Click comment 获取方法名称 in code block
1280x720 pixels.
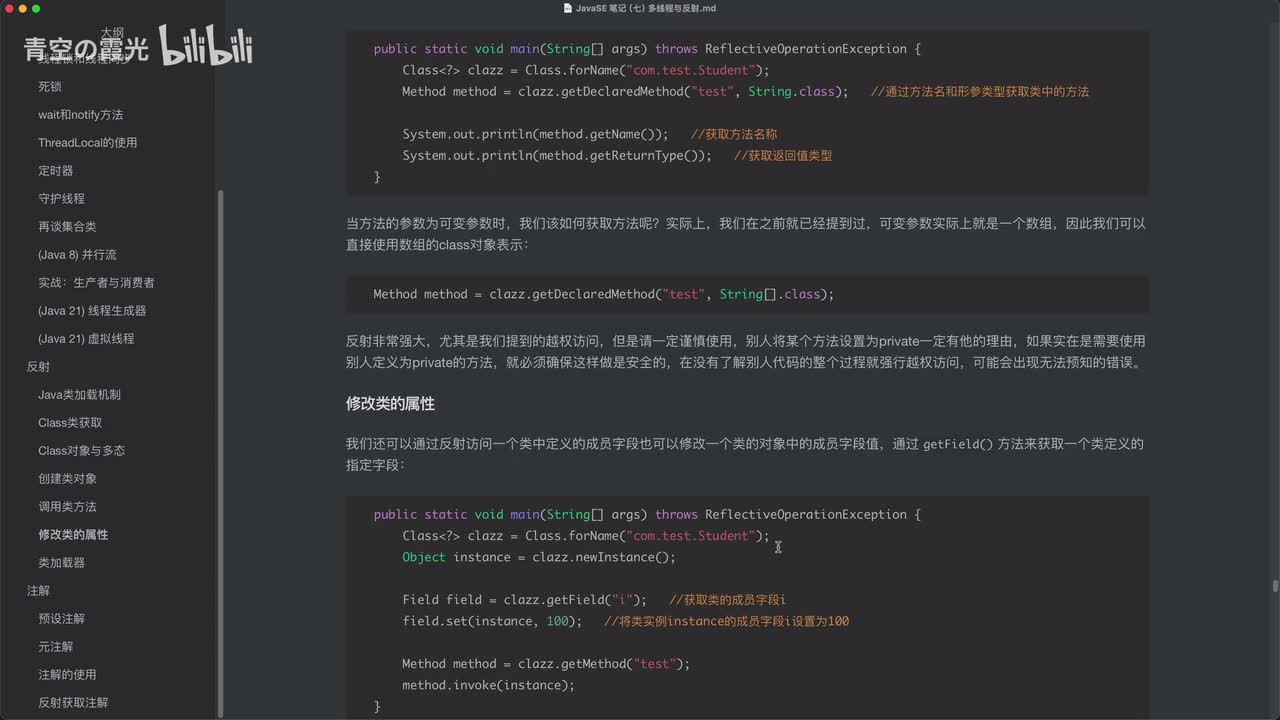(734, 134)
